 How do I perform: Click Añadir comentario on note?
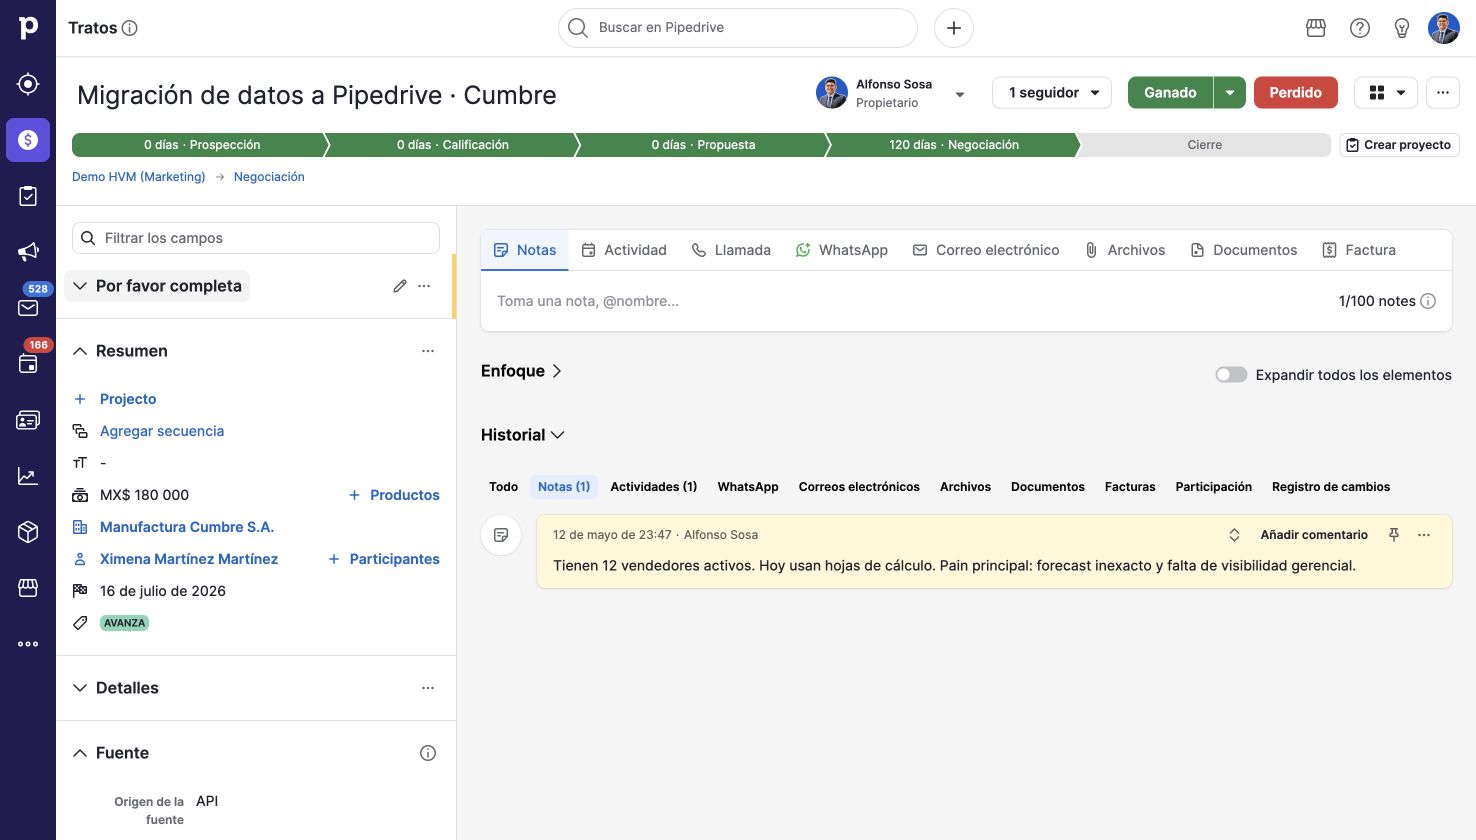[1314, 535]
